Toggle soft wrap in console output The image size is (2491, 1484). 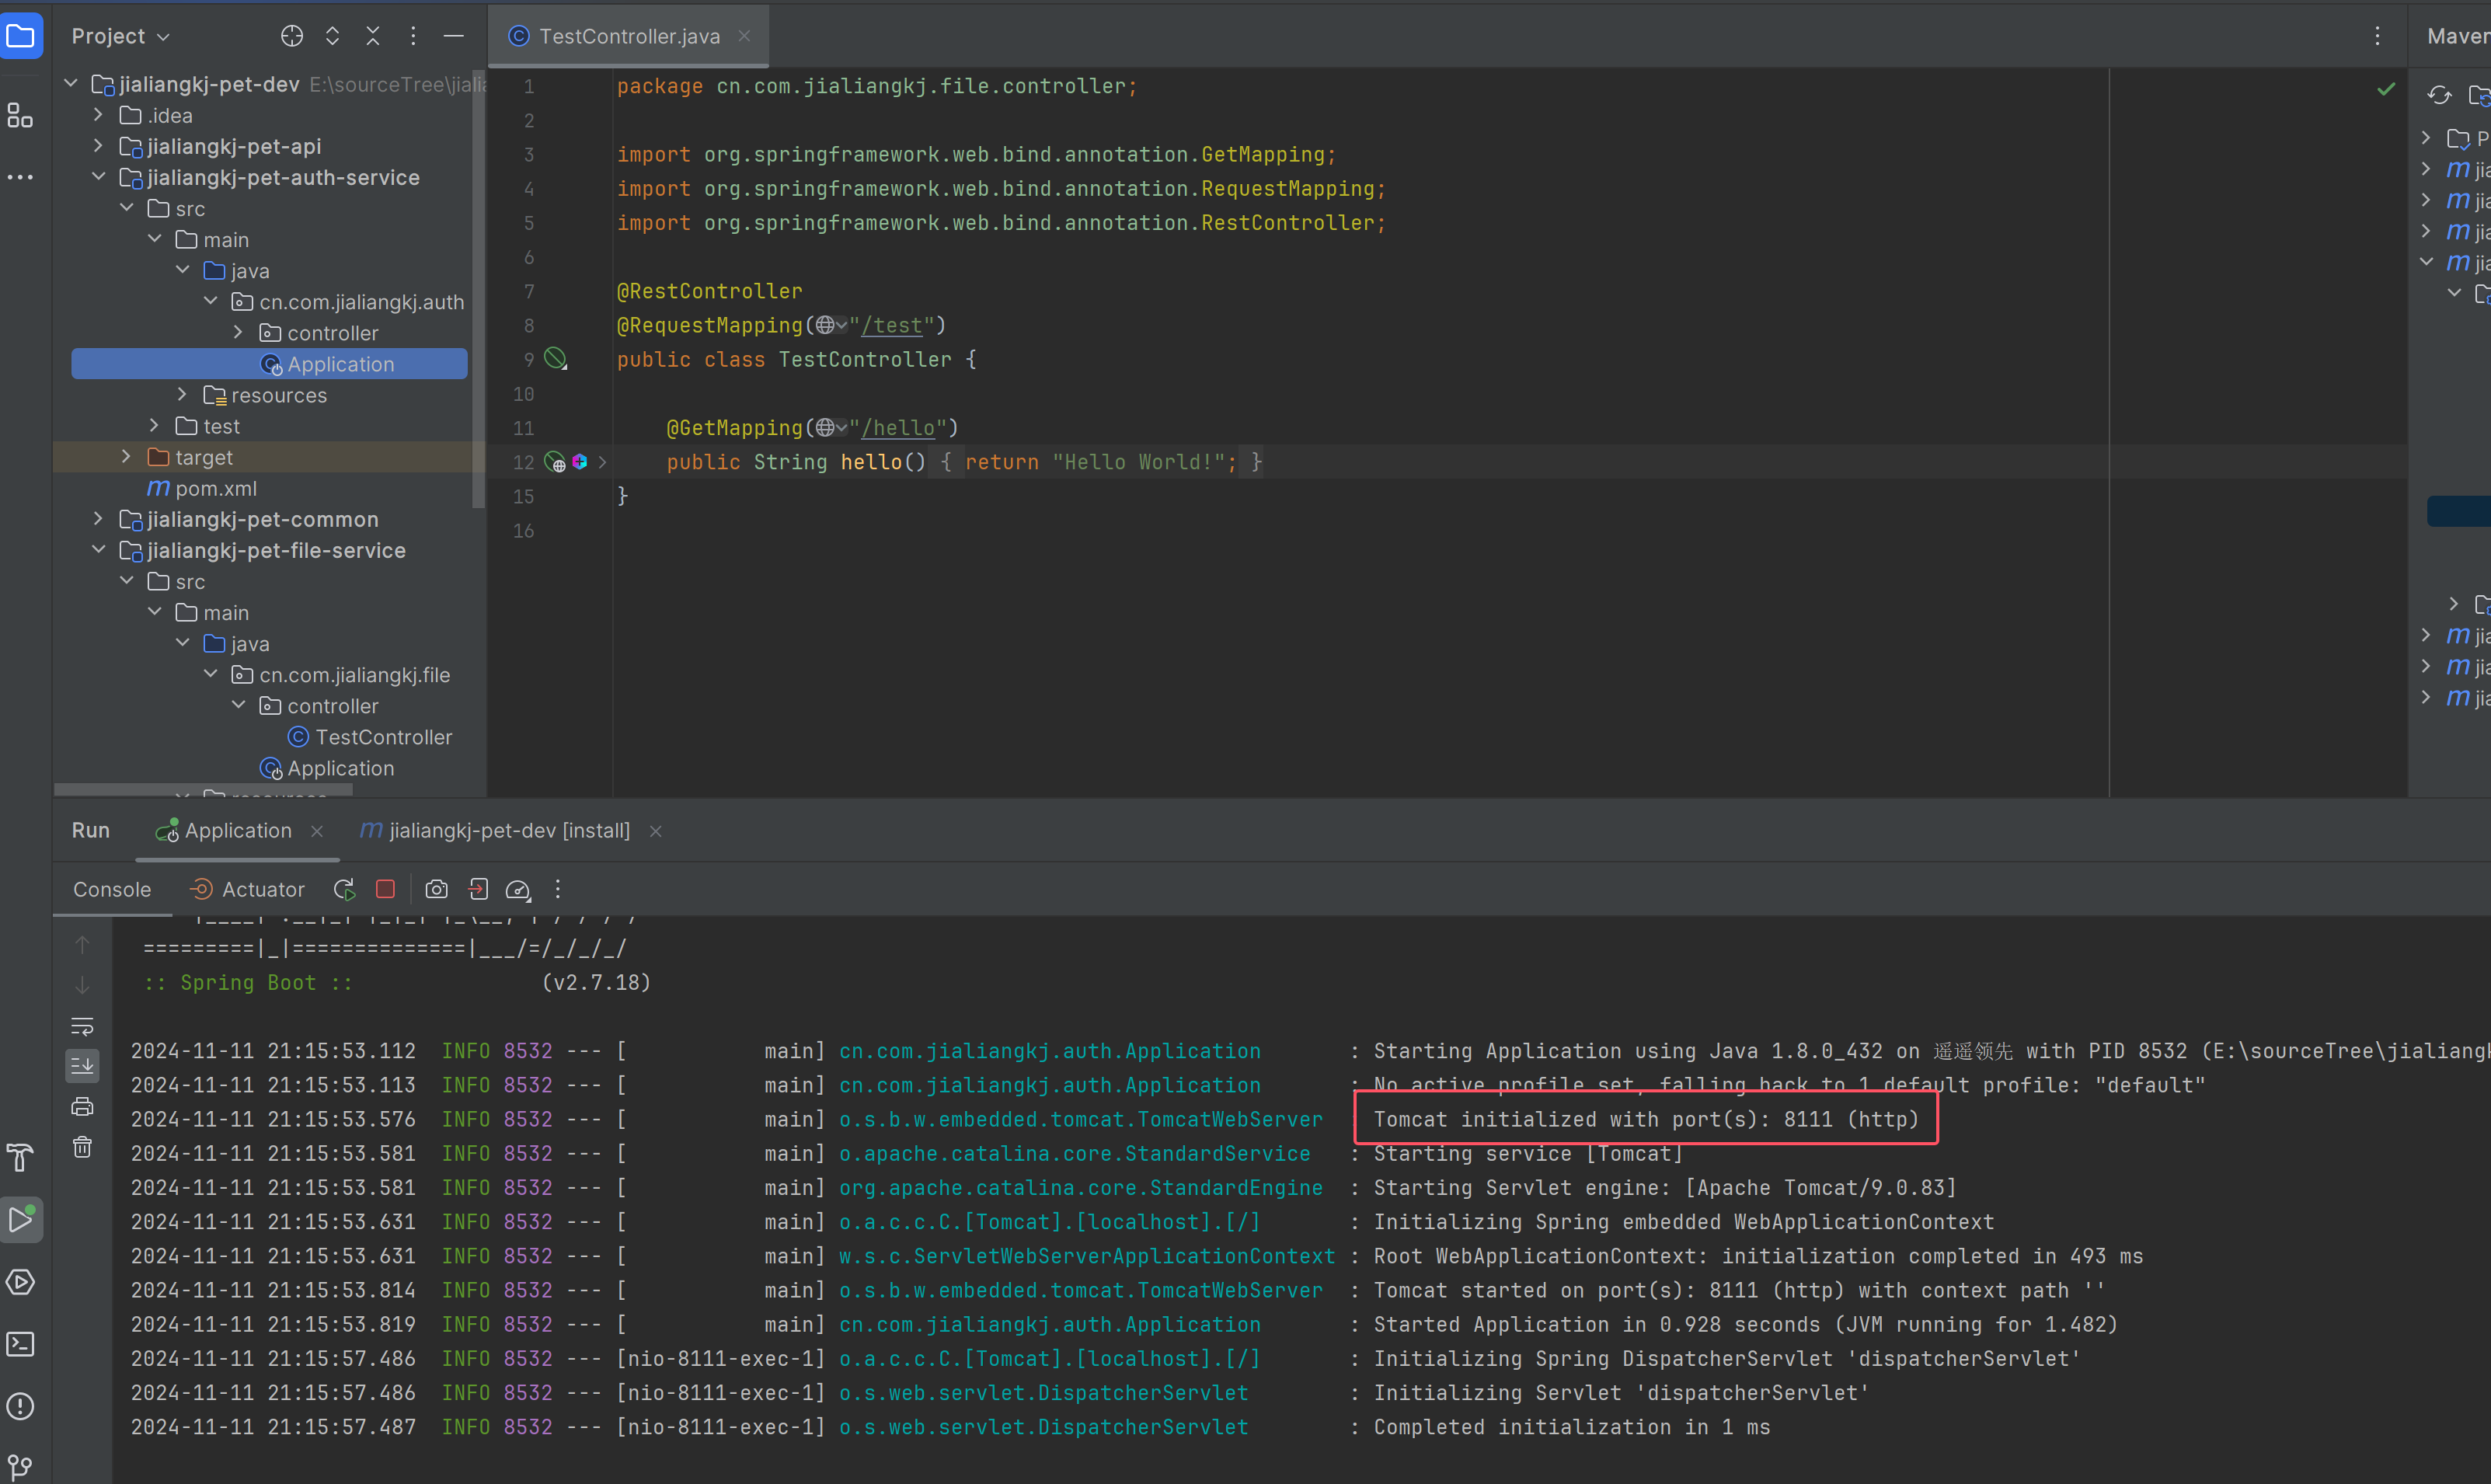[83, 1025]
